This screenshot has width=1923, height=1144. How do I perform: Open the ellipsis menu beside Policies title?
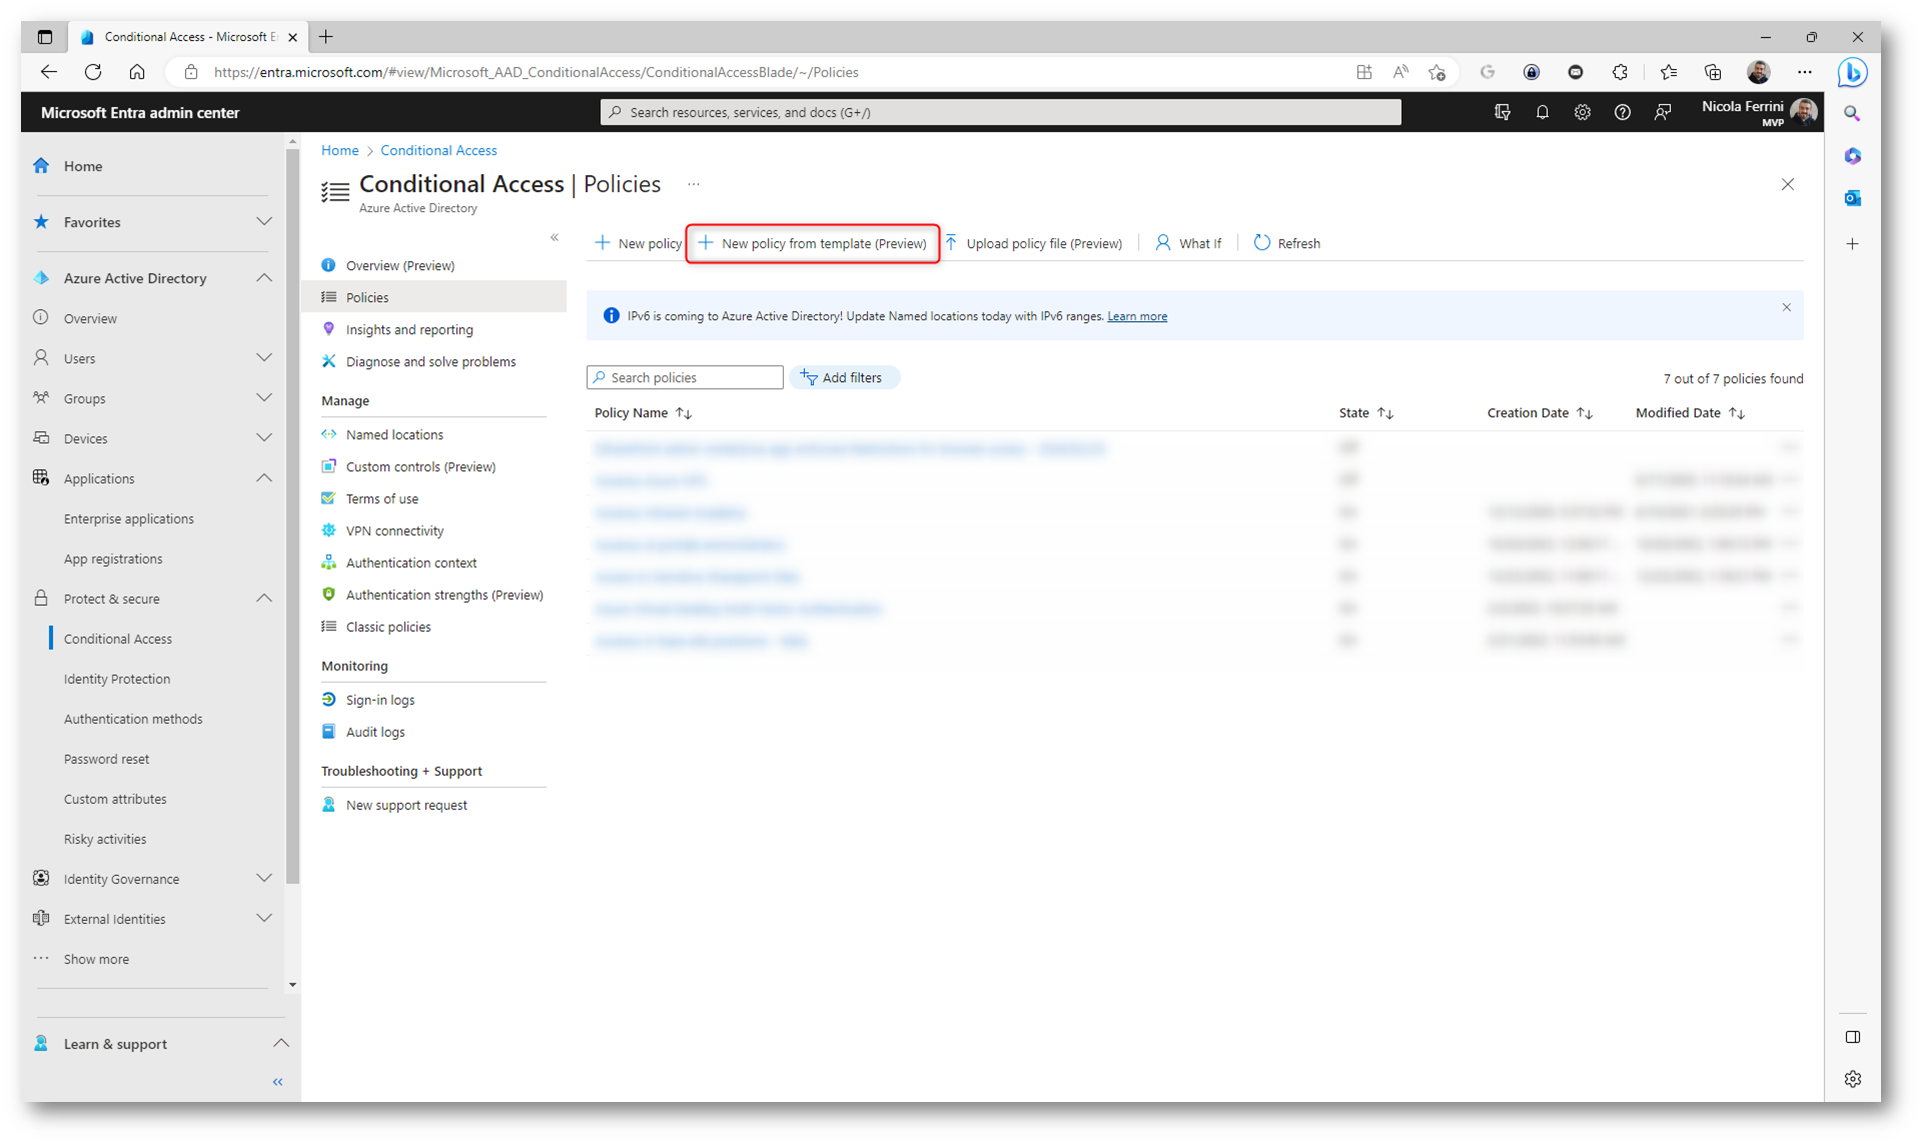(x=693, y=184)
